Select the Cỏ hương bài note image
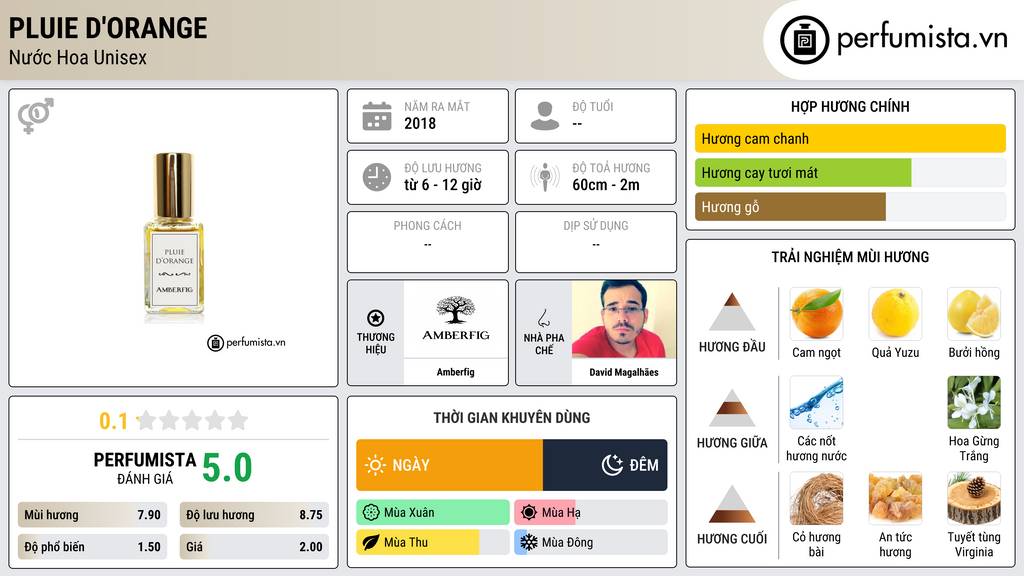1024x576 pixels. coord(816,498)
